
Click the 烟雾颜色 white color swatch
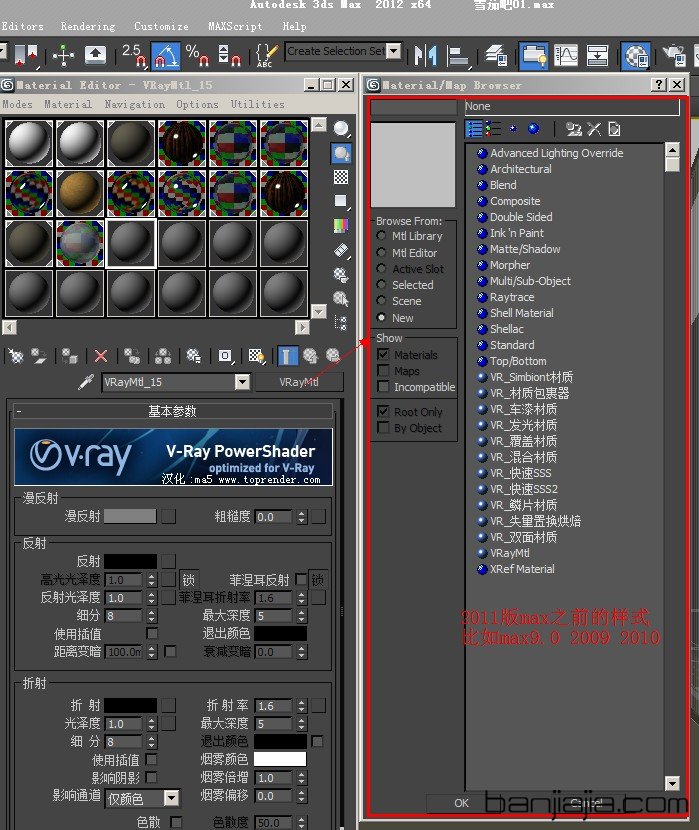pos(280,759)
